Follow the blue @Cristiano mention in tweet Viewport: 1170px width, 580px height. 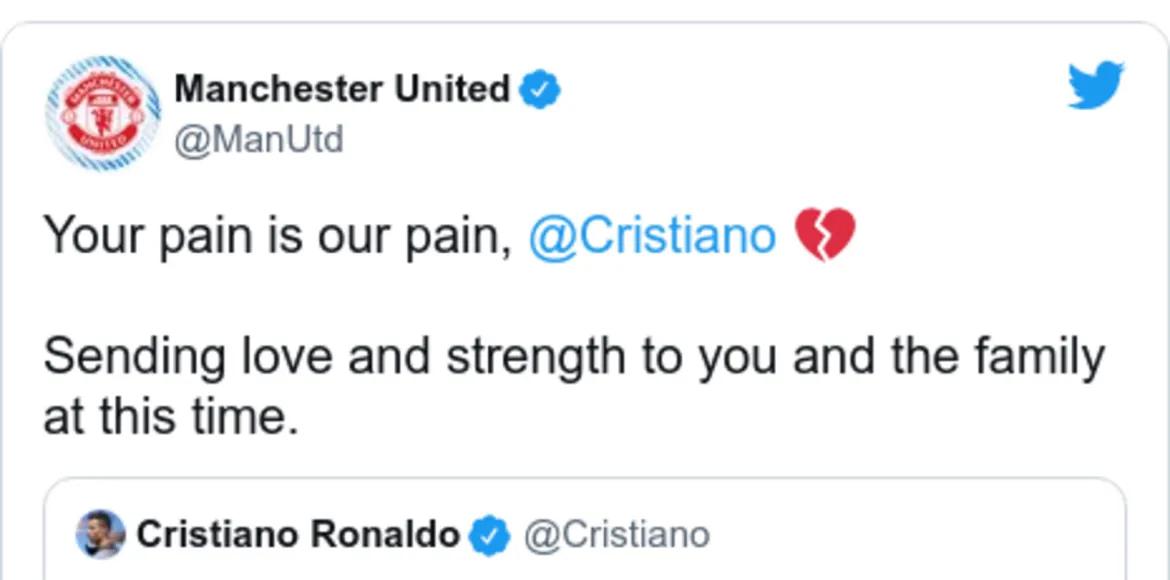tap(652, 236)
